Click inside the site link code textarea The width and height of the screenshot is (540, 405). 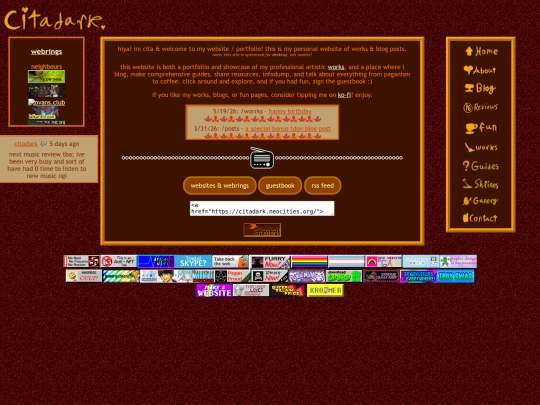(x=262, y=208)
